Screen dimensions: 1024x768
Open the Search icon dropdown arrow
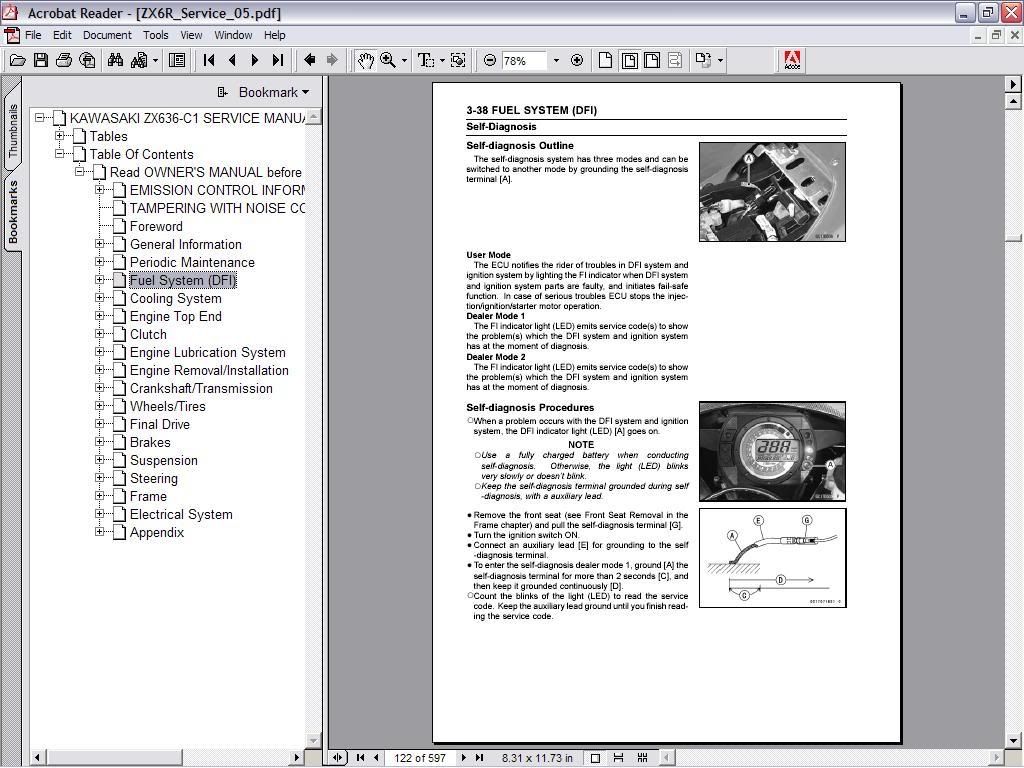155,61
